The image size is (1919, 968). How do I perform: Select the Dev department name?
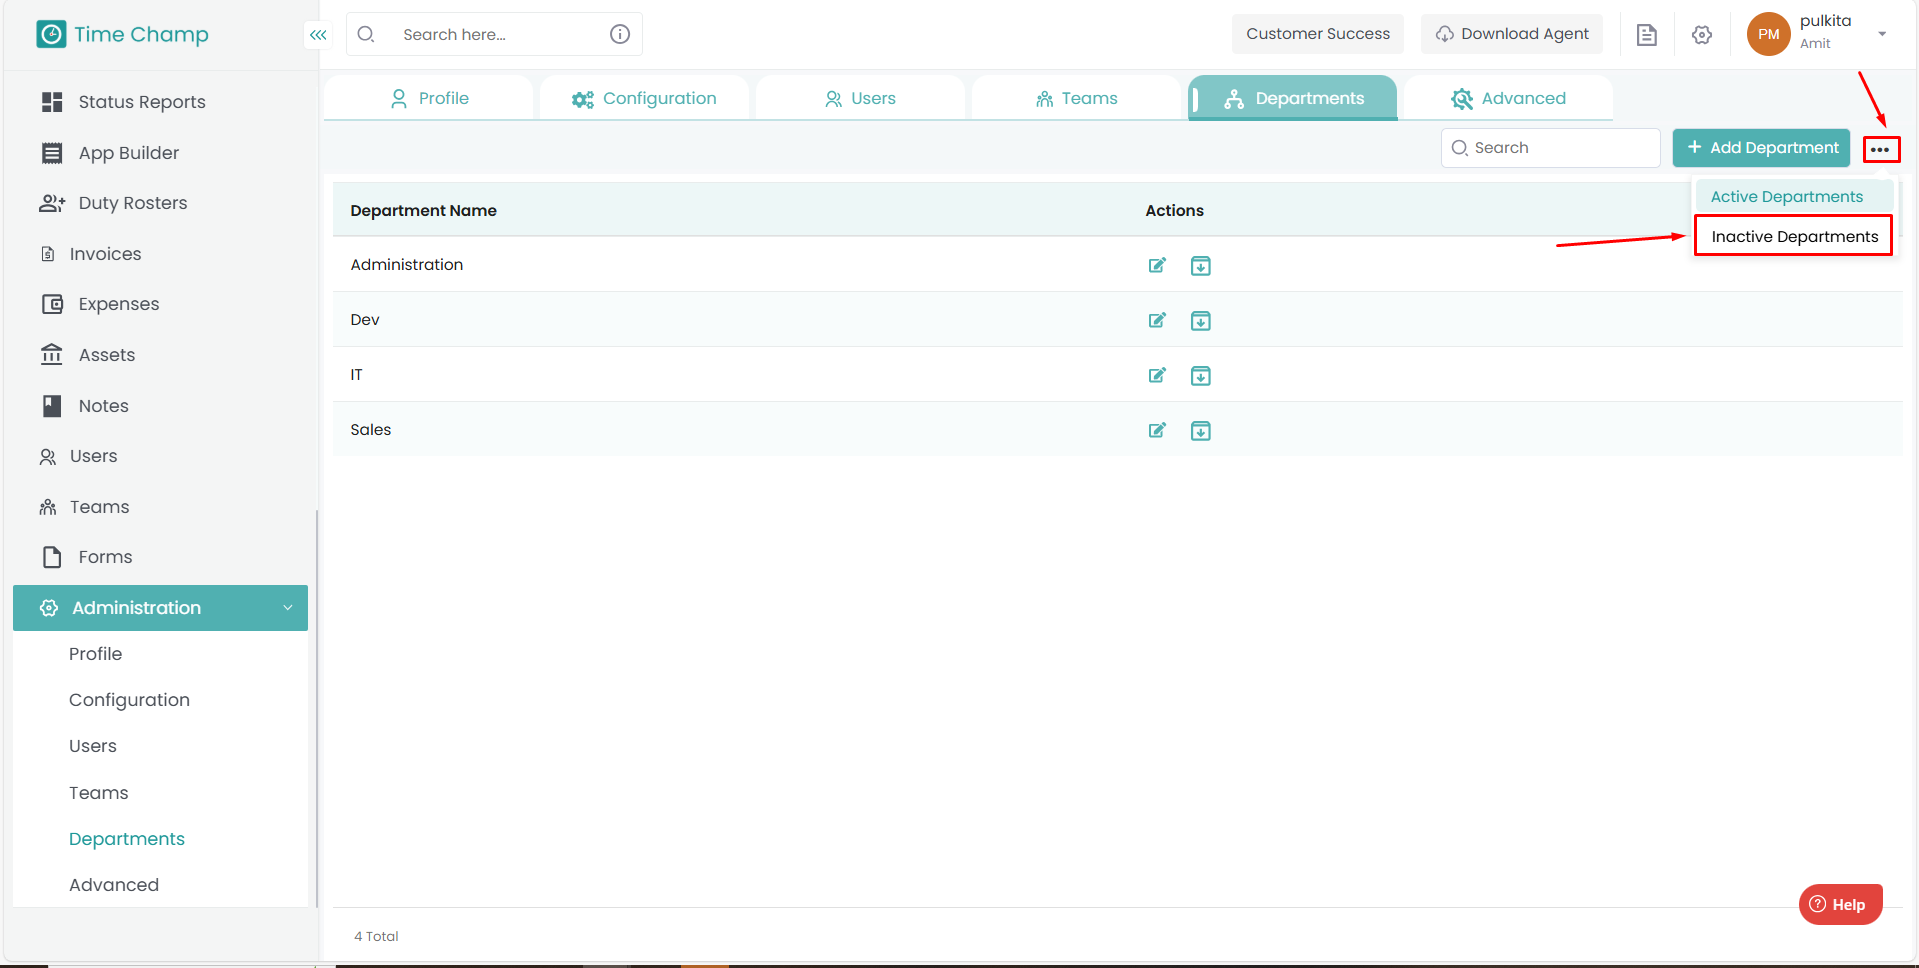(365, 320)
